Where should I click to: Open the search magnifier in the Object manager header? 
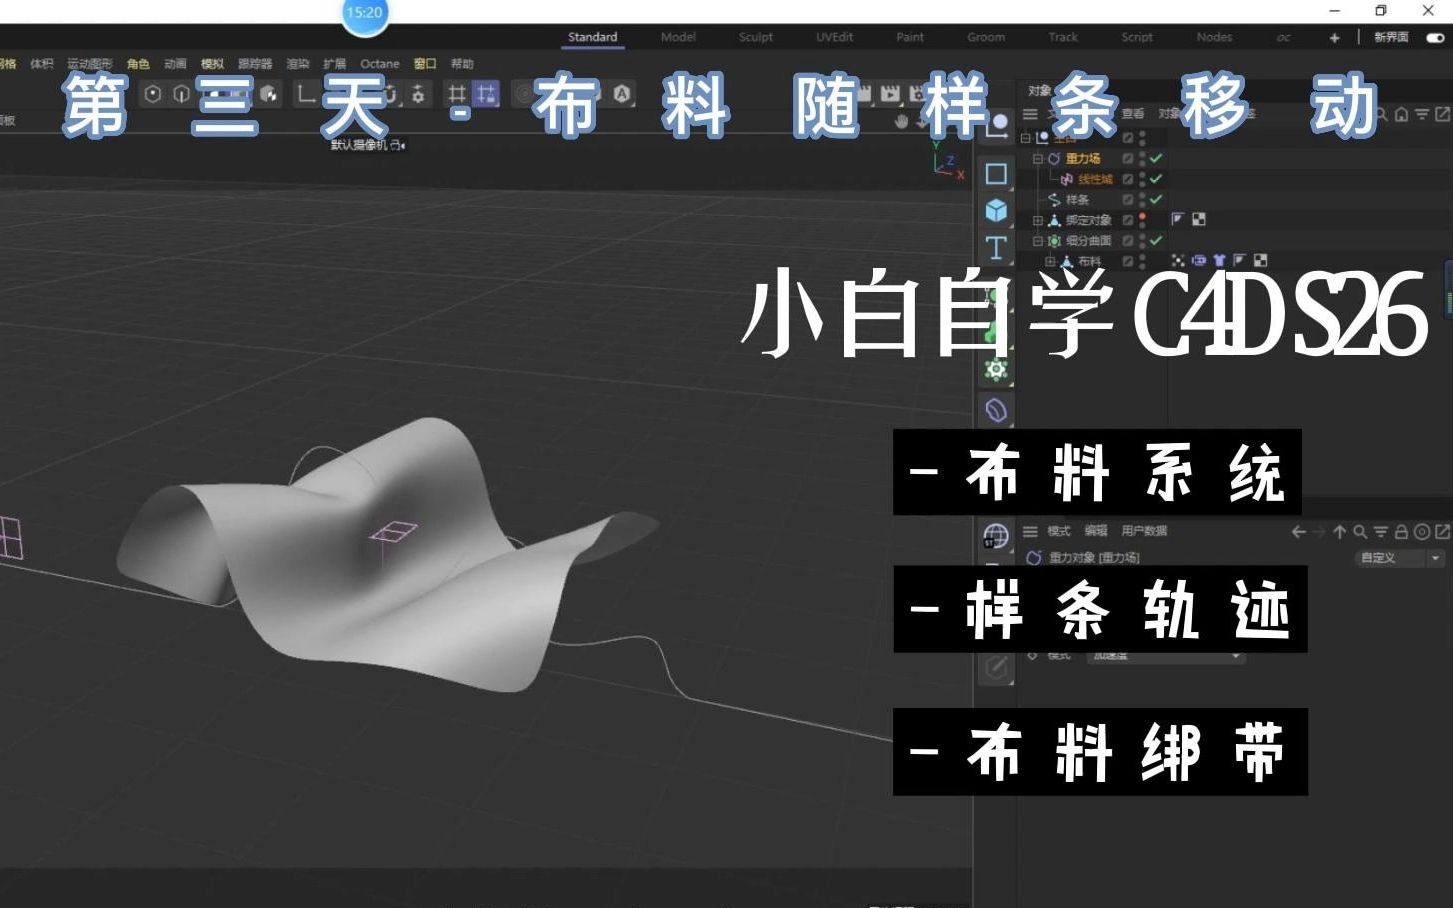[1382, 114]
